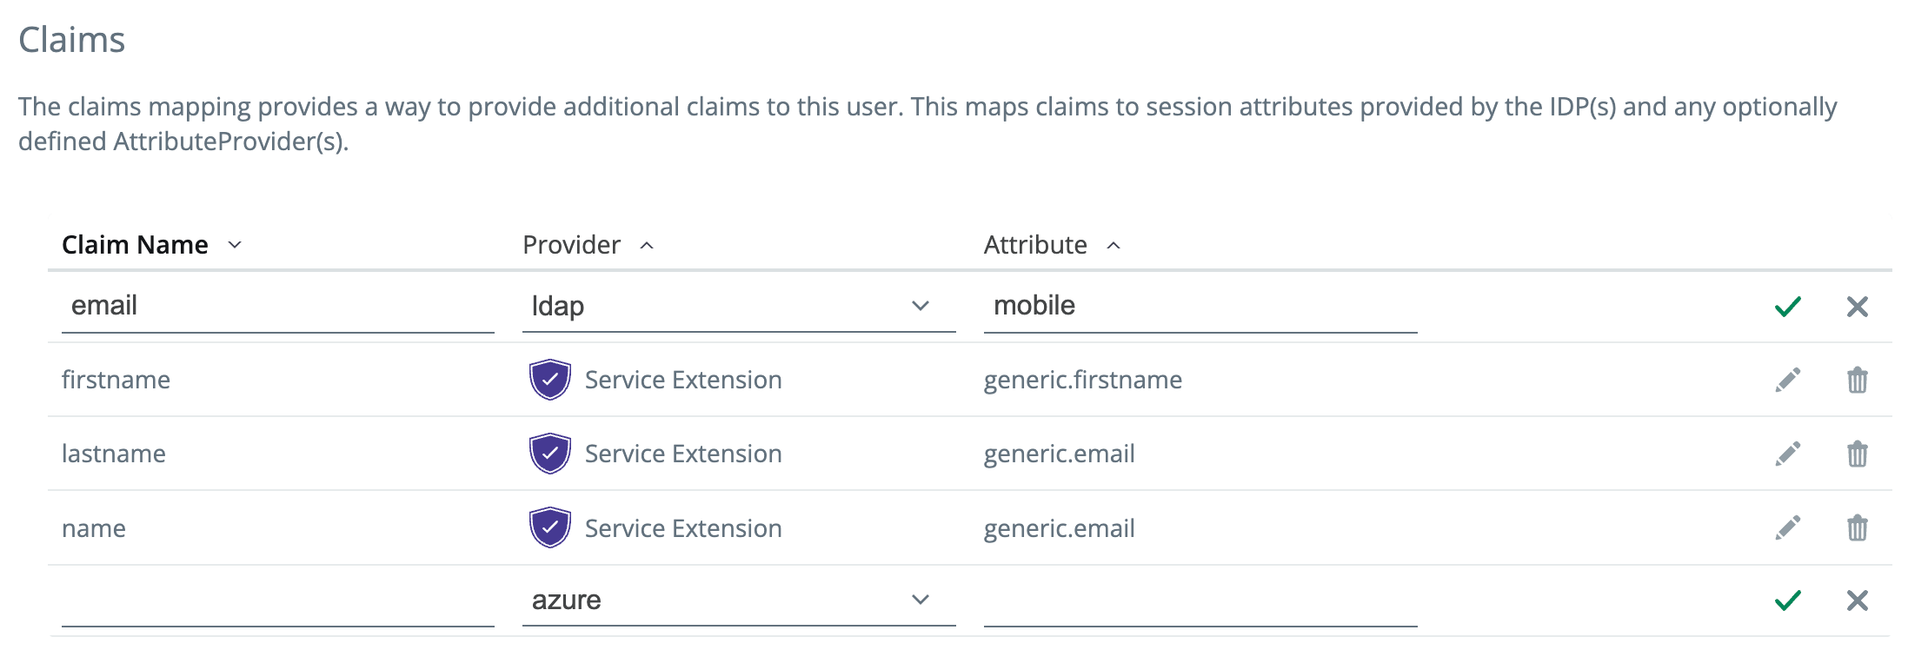Sort by Provider column header
The width and height of the screenshot is (1928, 662).
coord(588,245)
